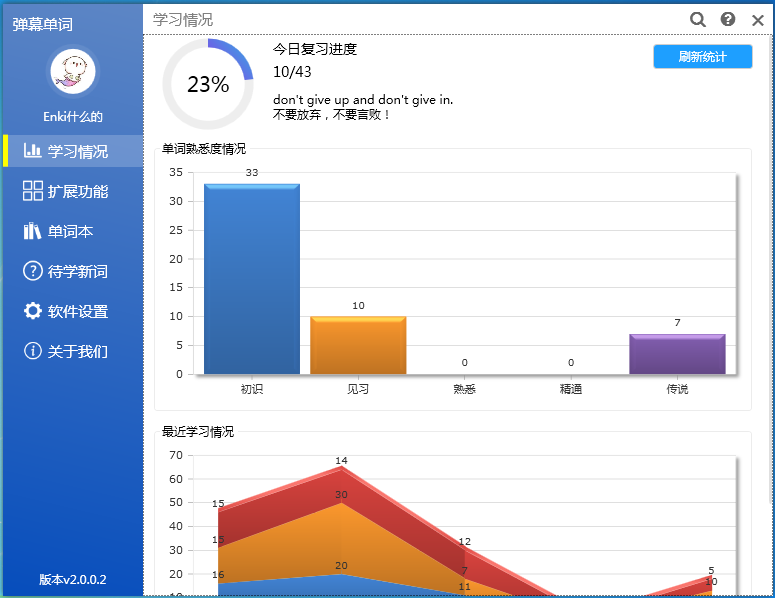Click the 版本v2.0.0.2 version label
The height and width of the screenshot is (598, 775).
(73, 580)
